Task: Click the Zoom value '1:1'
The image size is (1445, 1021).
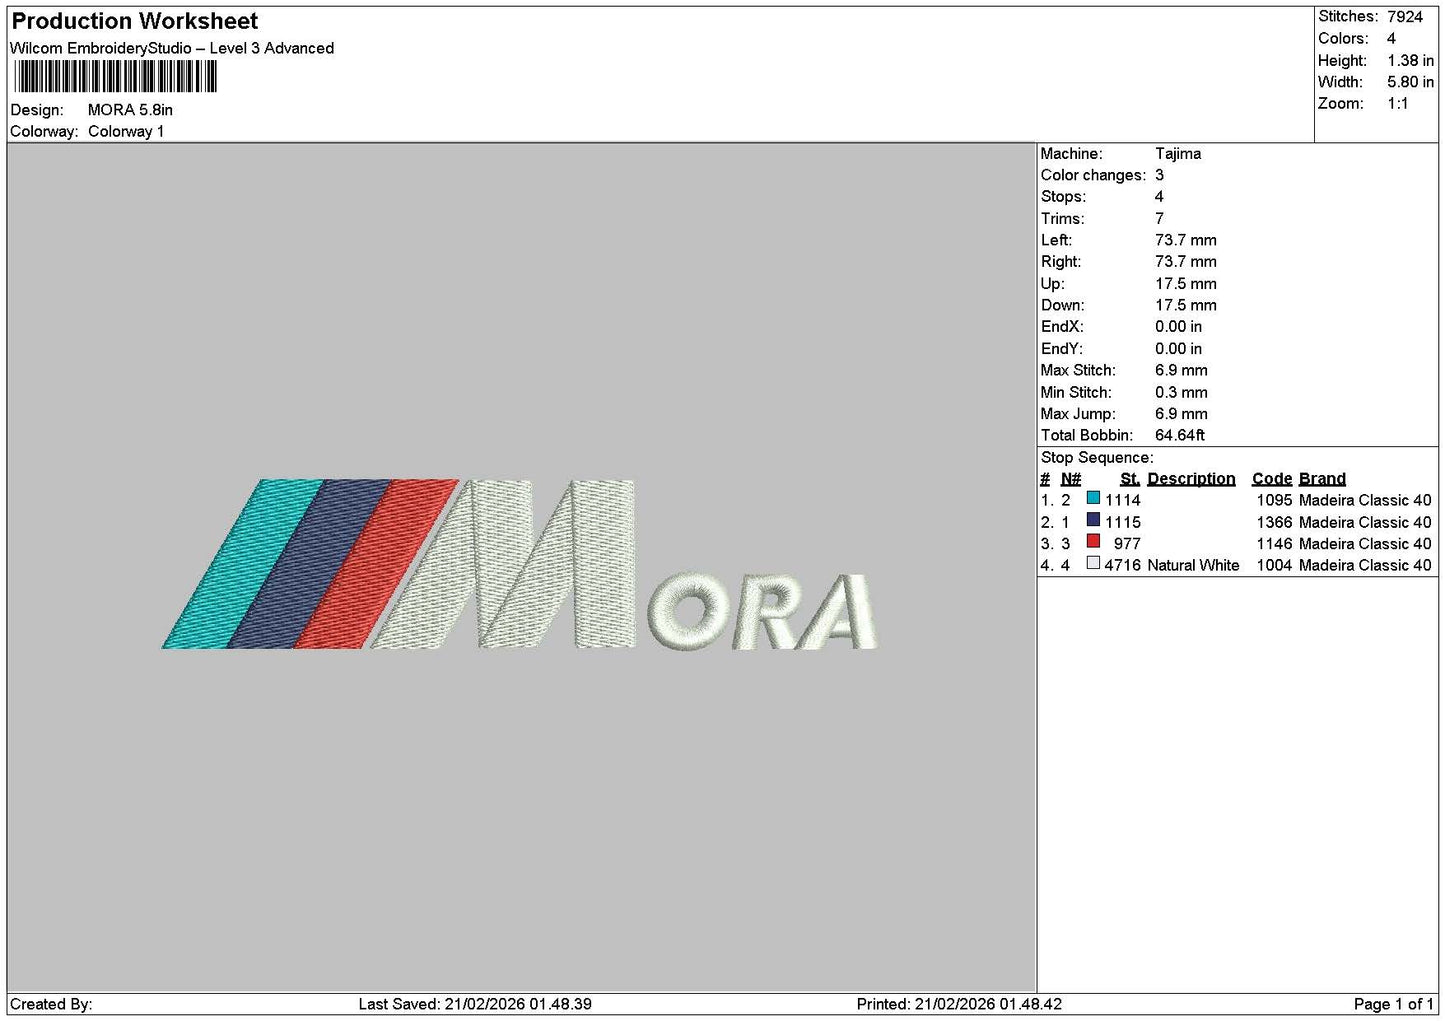Action: 1397,104
